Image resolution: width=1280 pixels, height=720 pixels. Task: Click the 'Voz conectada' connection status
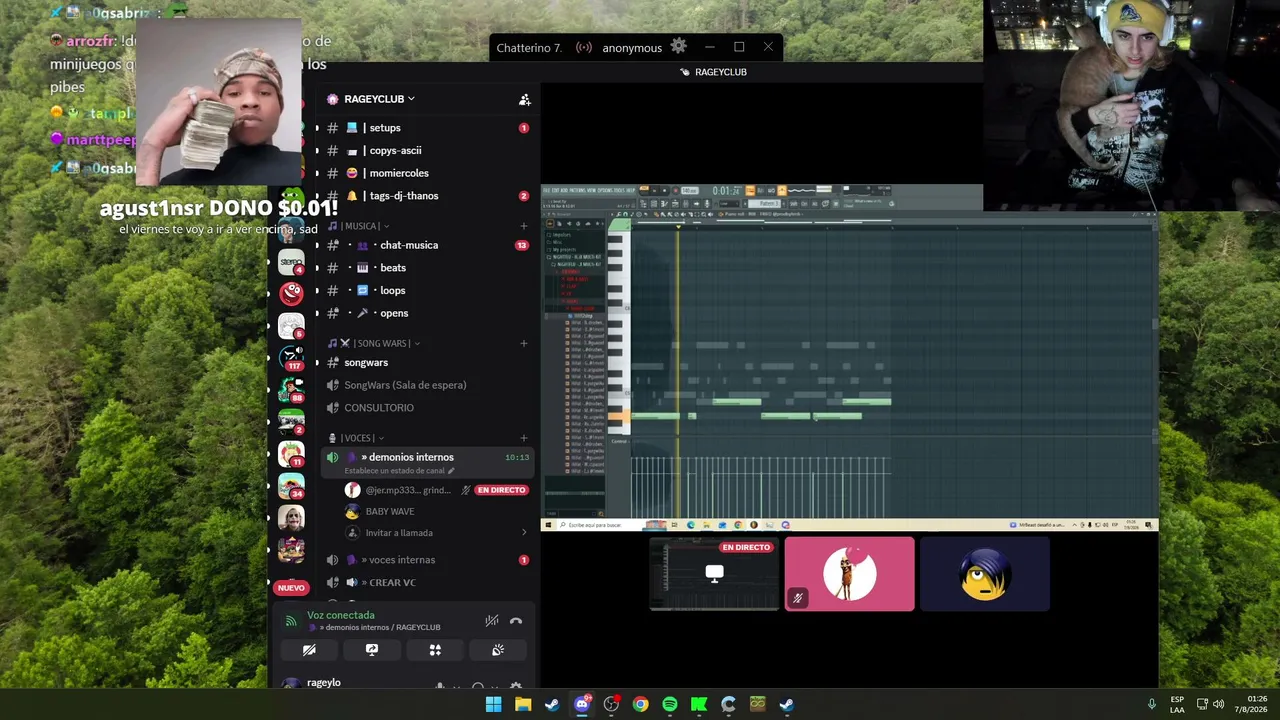(341, 615)
